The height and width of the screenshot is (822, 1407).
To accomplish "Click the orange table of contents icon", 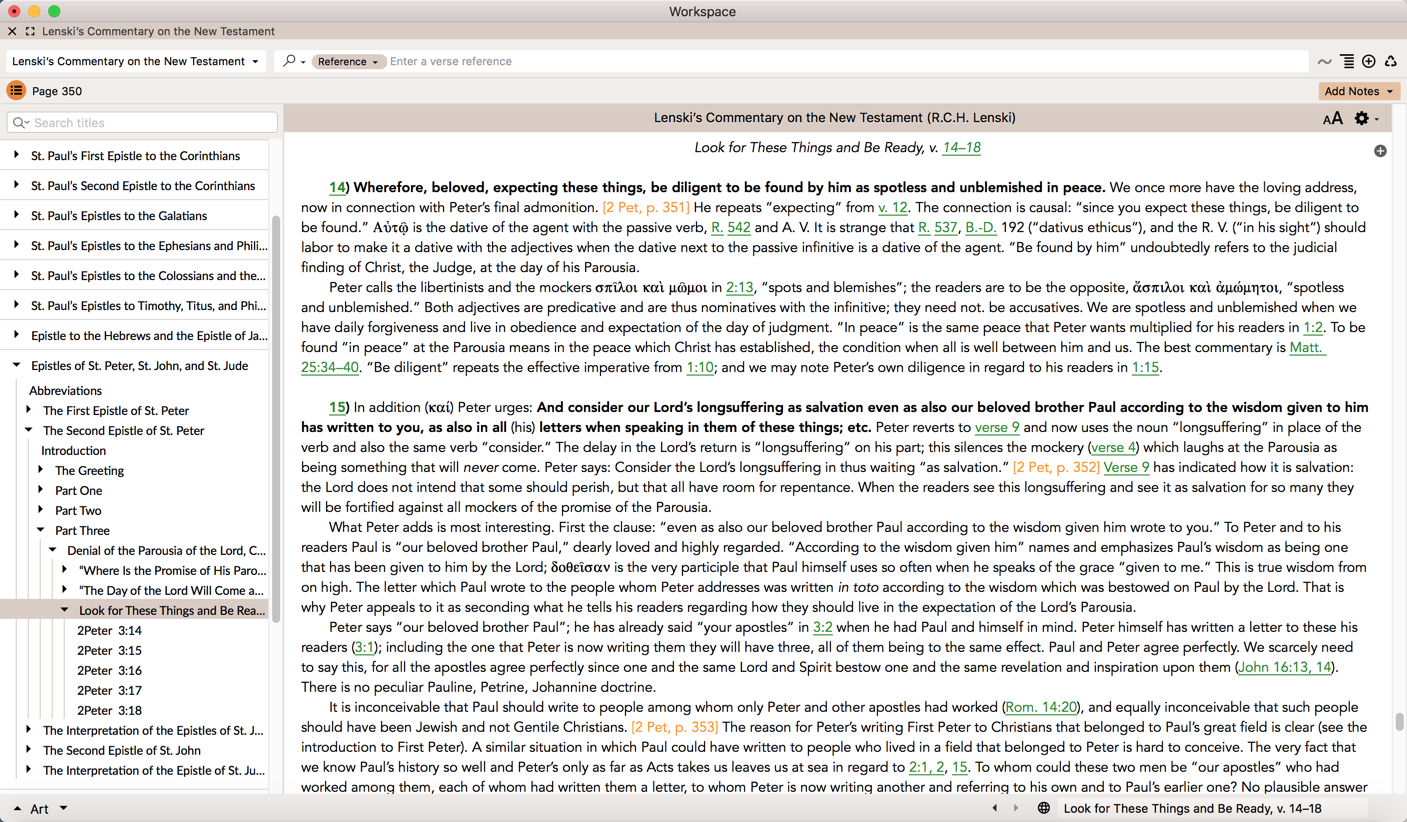I will pyautogui.click(x=16, y=91).
